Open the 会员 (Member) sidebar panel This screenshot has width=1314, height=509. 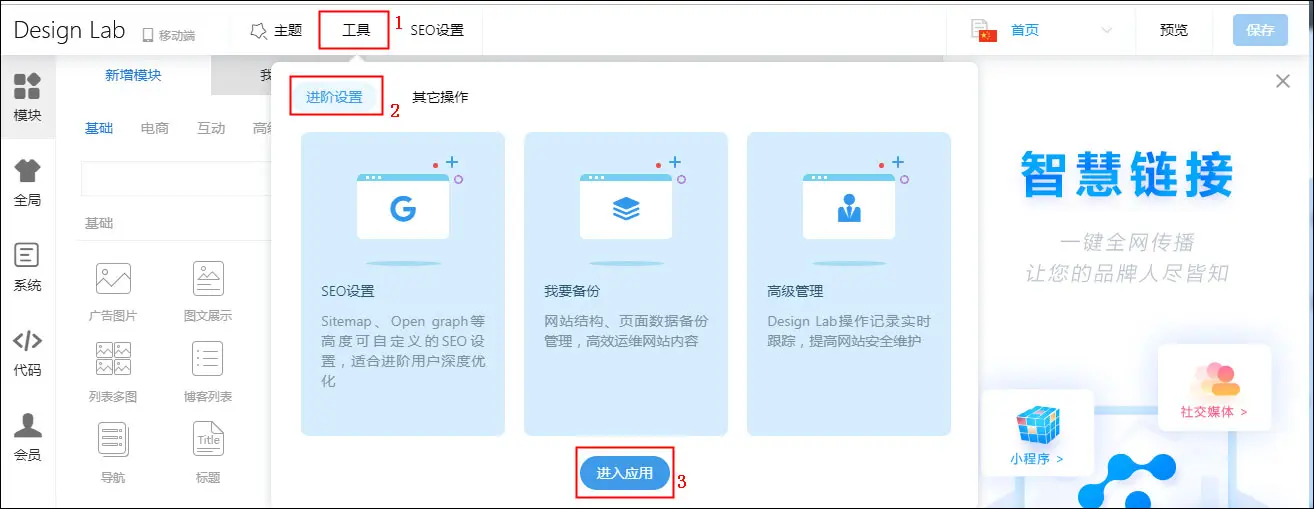pyautogui.click(x=27, y=437)
